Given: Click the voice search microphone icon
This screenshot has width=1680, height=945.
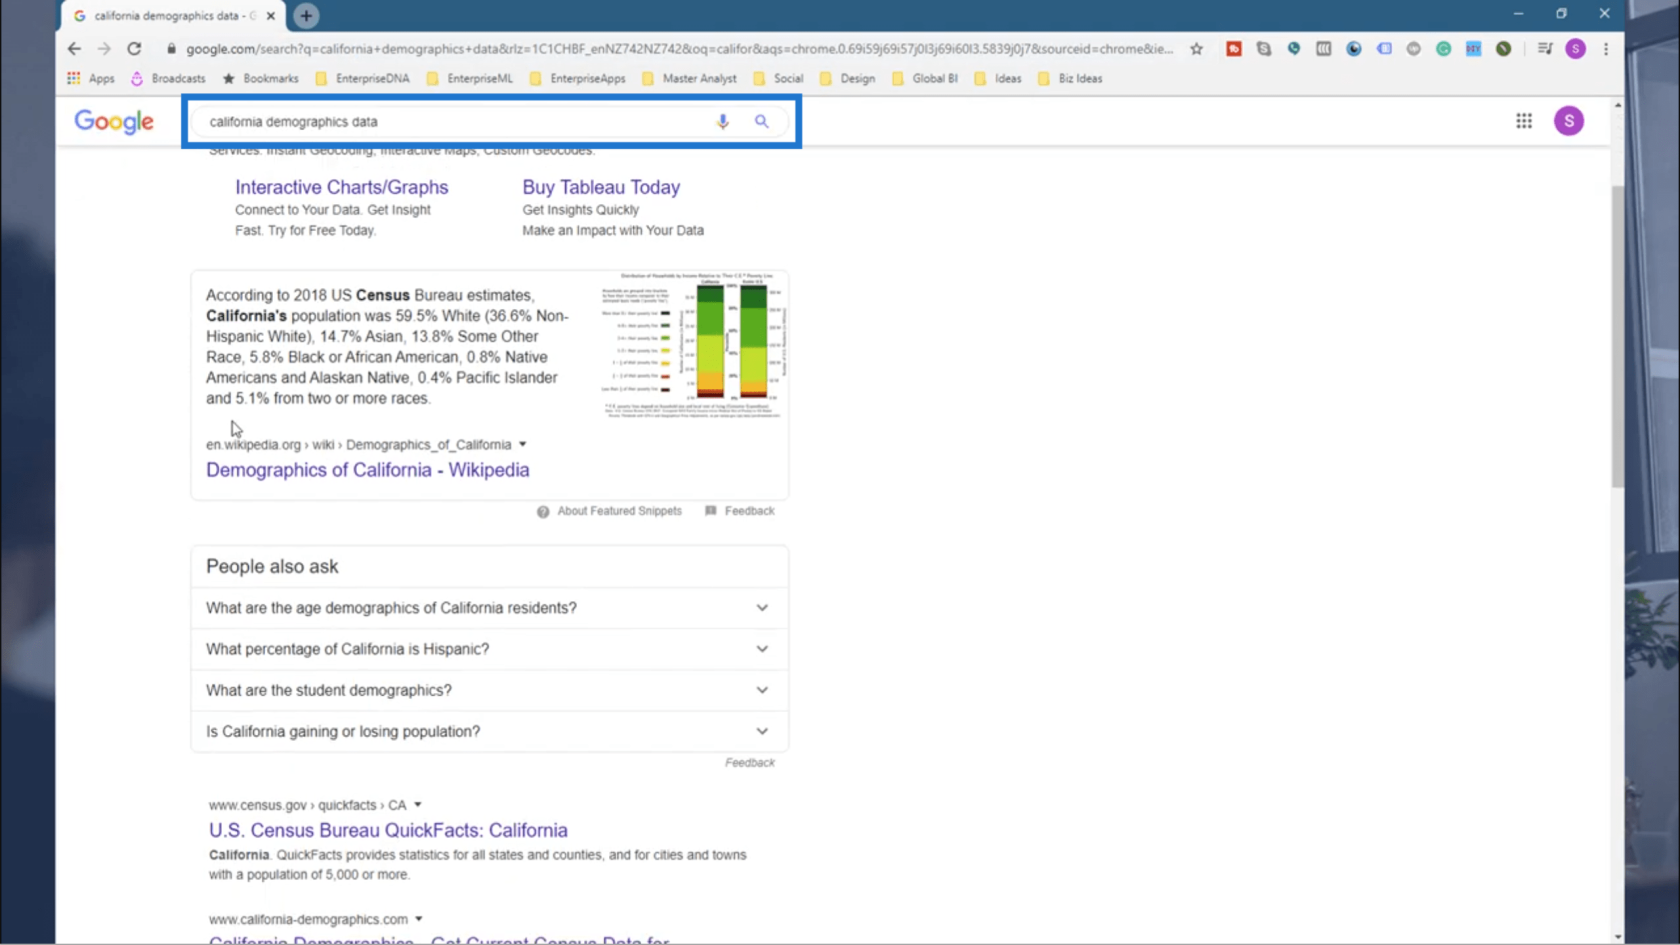Looking at the screenshot, I should pos(723,121).
